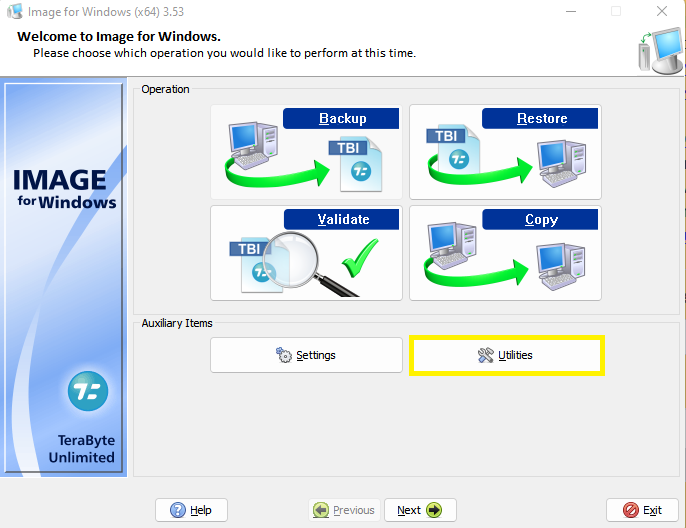Image resolution: width=686 pixels, height=528 pixels.
Task: Click the Previous button
Action: click(344, 510)
